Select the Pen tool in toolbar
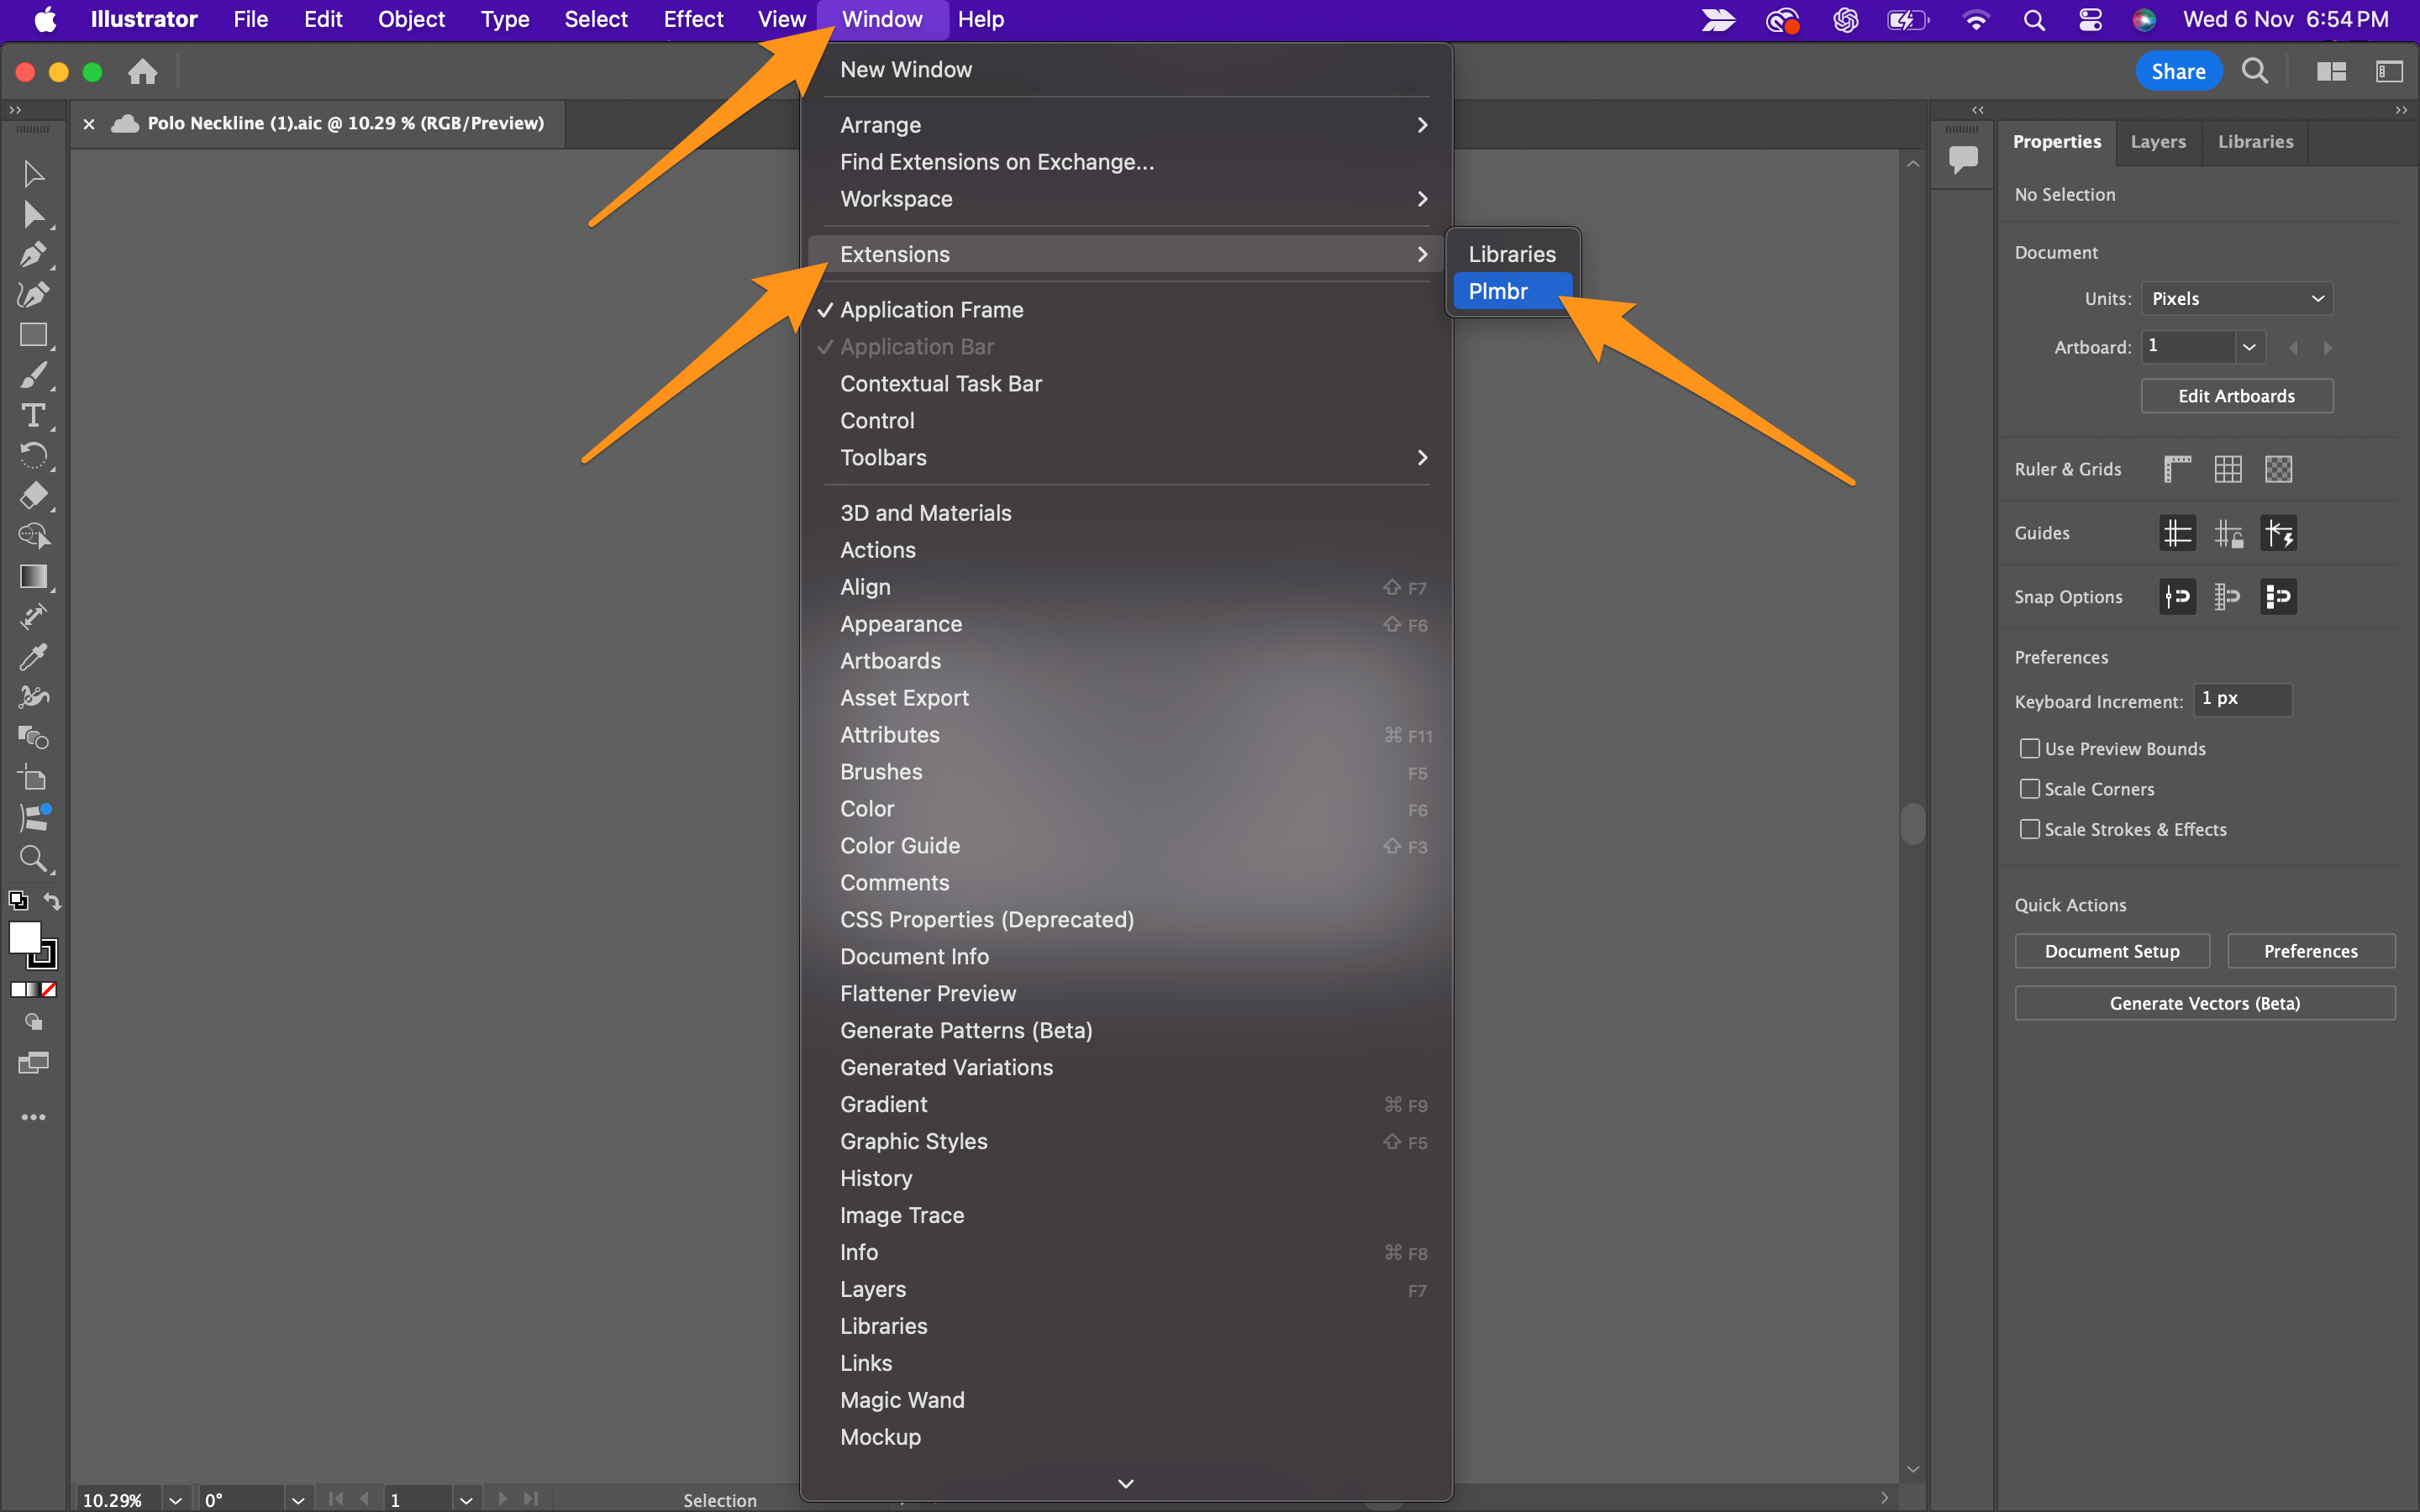 tap(33, 254)
